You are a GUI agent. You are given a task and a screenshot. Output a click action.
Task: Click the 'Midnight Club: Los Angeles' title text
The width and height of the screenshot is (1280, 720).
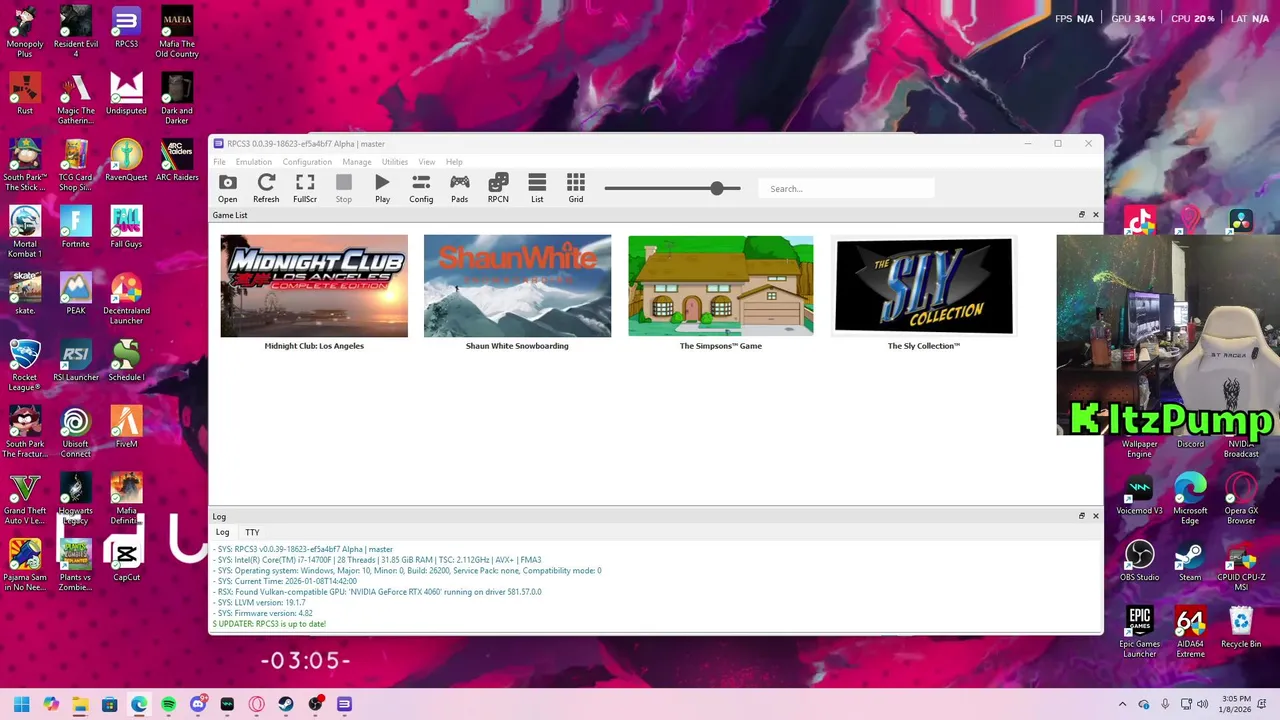tap(314, 346)
